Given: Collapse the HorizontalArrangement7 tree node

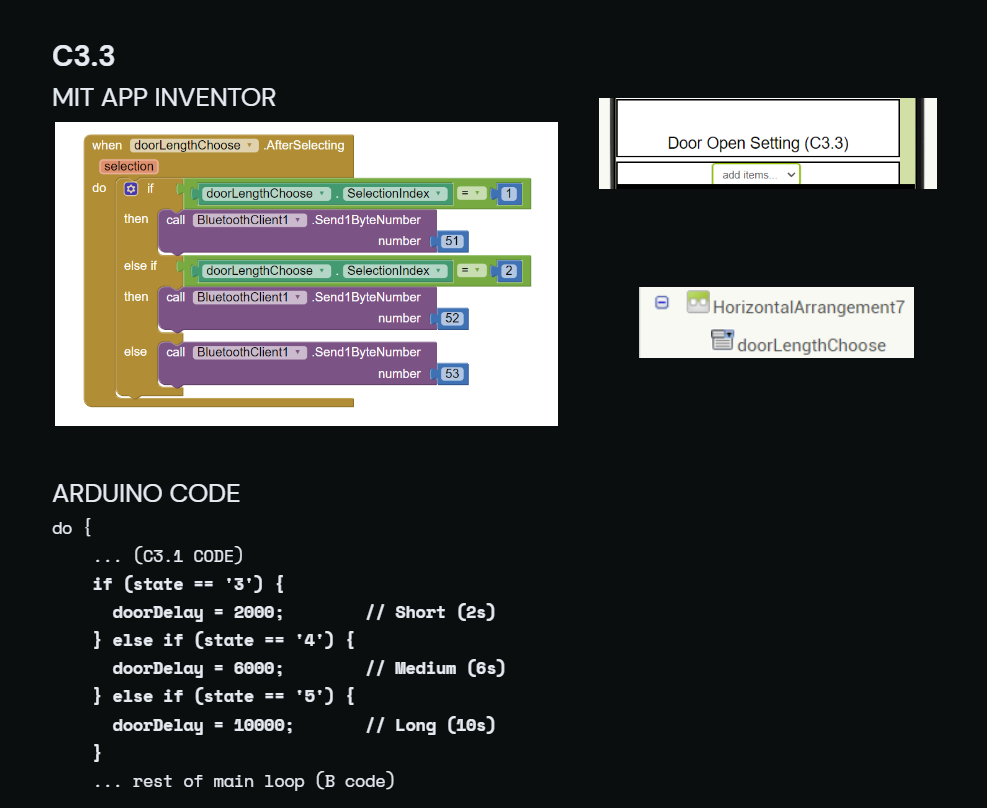Looking at the screenshot, I should [x=662, y=303].
